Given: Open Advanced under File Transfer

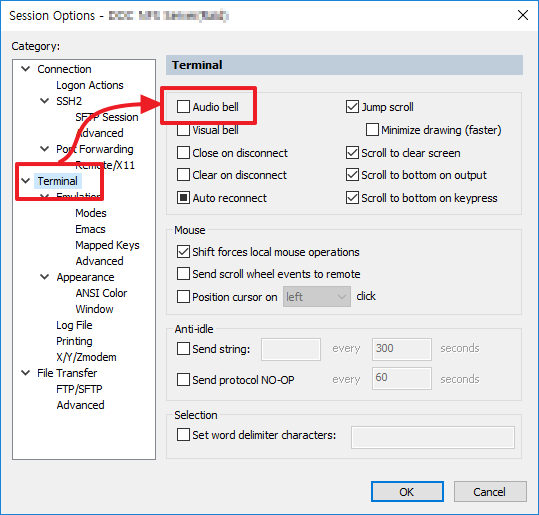Looking at the screenshot, I should tap(80, 405).
